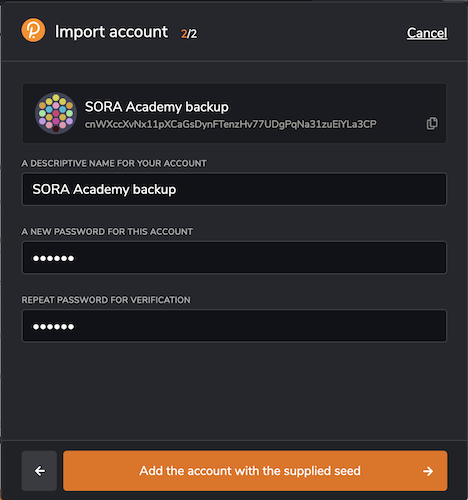Copy the account address with the clipboard icon
468x500 pixels.
432,123
